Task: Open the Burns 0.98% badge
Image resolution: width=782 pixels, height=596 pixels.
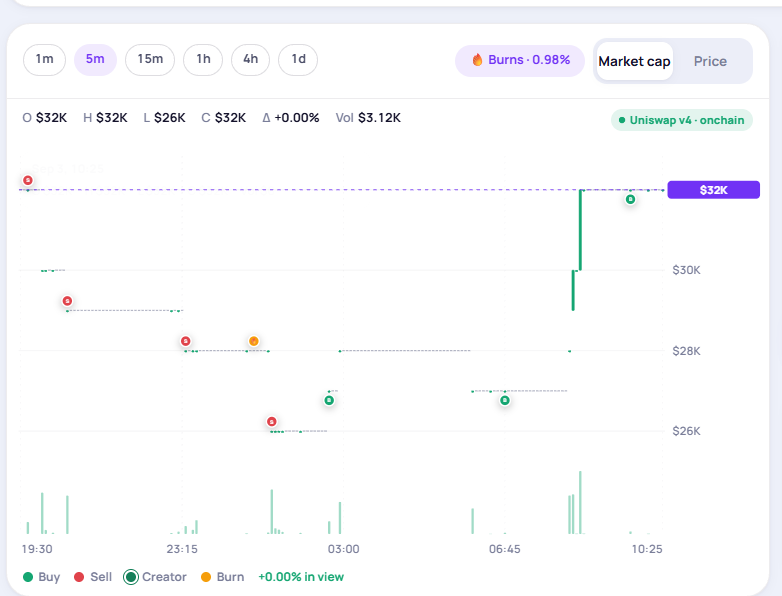Action: pyautogui.click(x=520, y=60)
